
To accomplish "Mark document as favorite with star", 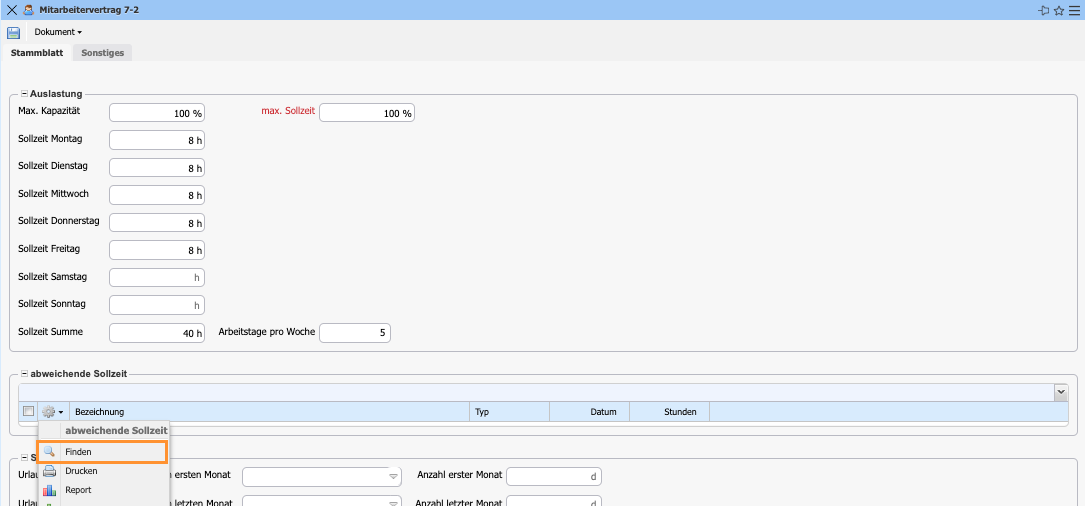I will coord(1058,10).
